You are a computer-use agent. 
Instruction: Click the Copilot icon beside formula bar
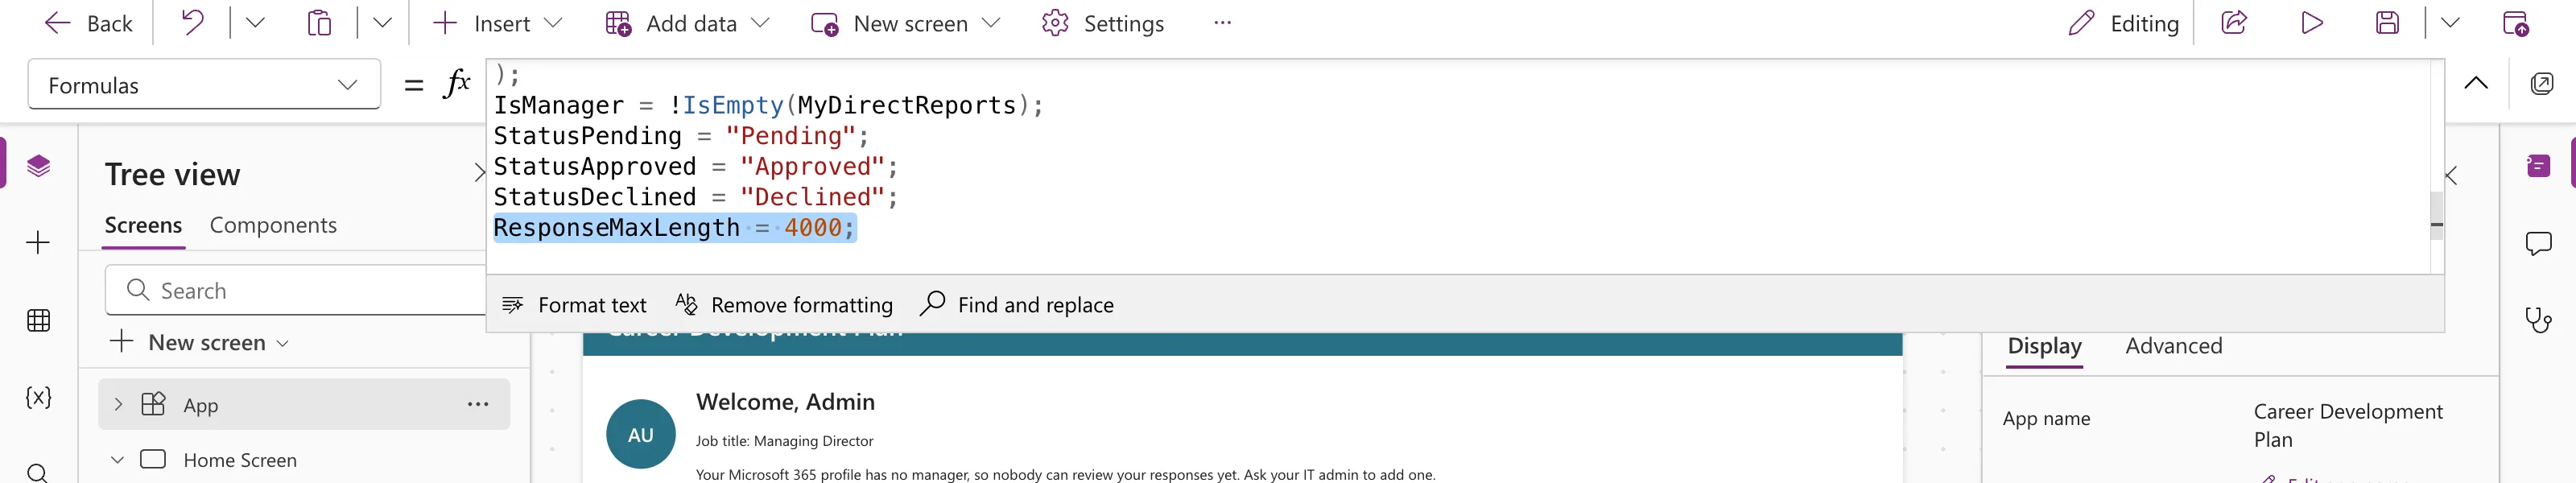pyautogui.click(x=2542, y=83)
